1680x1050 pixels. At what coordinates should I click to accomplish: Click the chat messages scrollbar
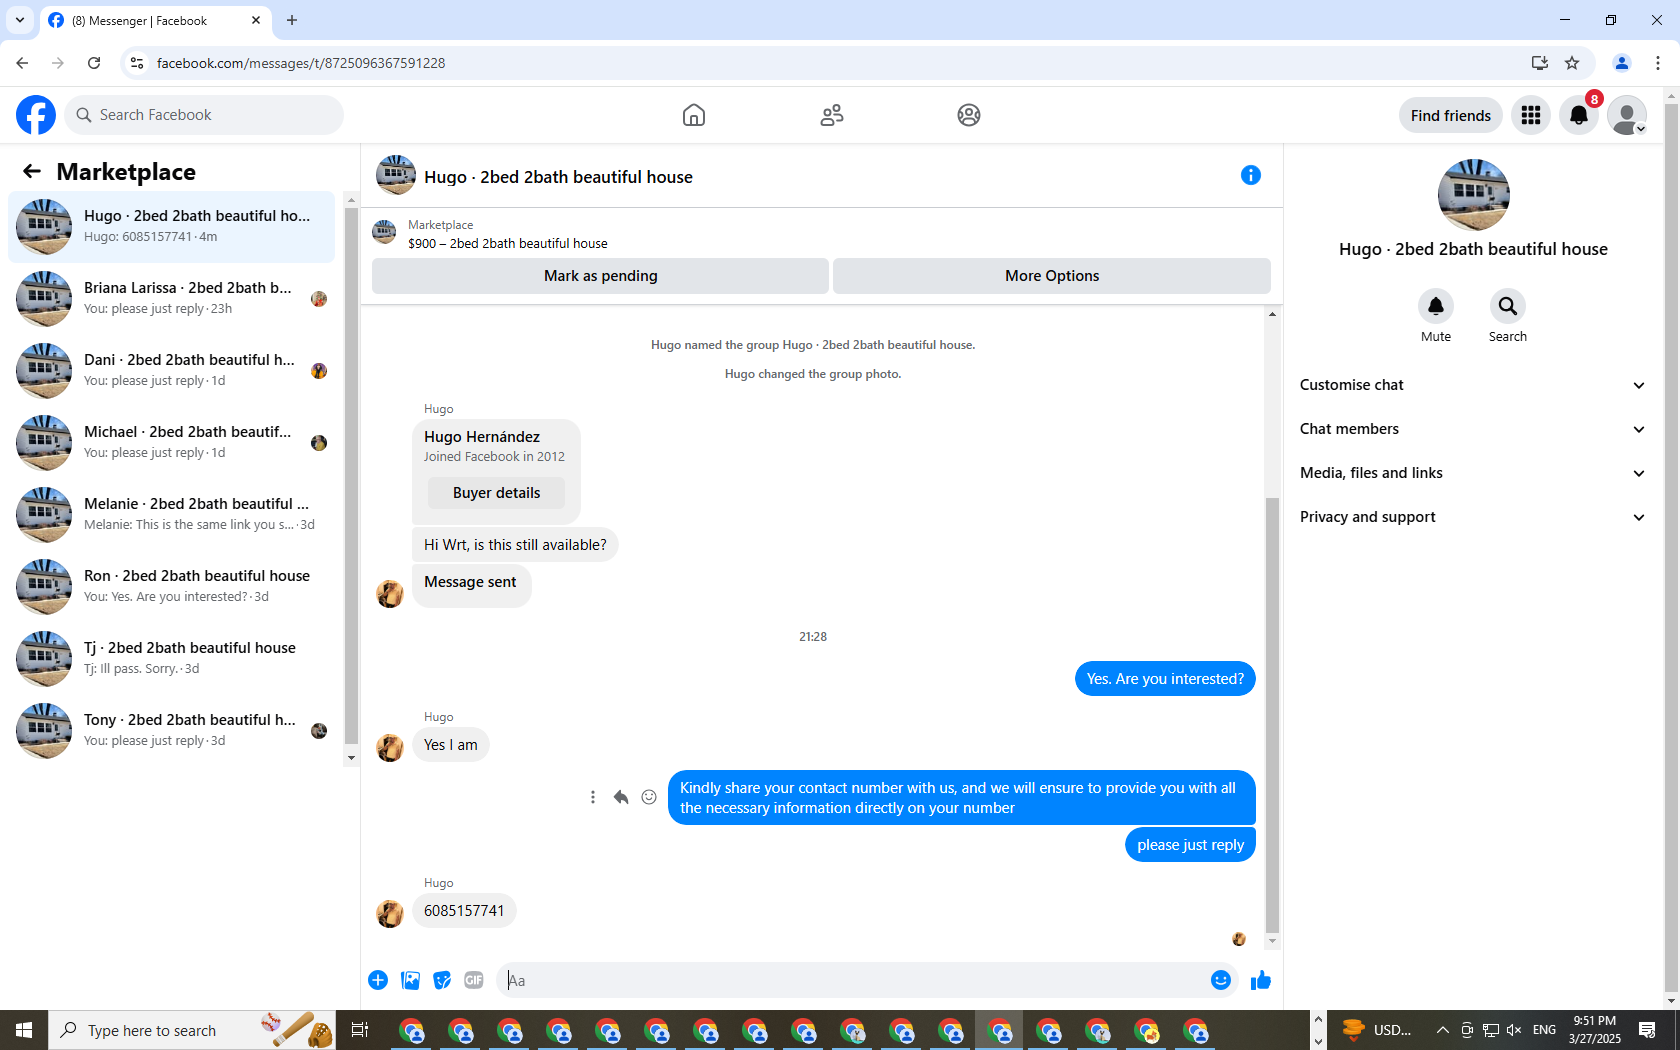1272,714
